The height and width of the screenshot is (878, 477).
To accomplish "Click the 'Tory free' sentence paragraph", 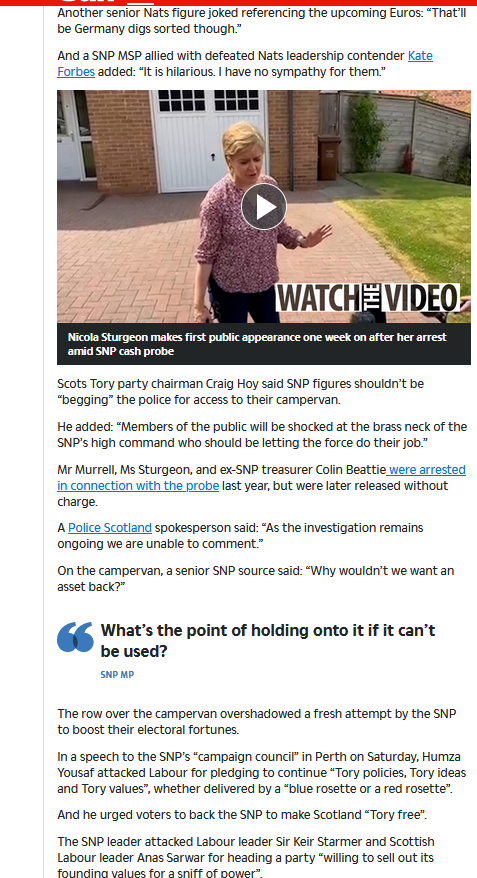I will 242,815.
